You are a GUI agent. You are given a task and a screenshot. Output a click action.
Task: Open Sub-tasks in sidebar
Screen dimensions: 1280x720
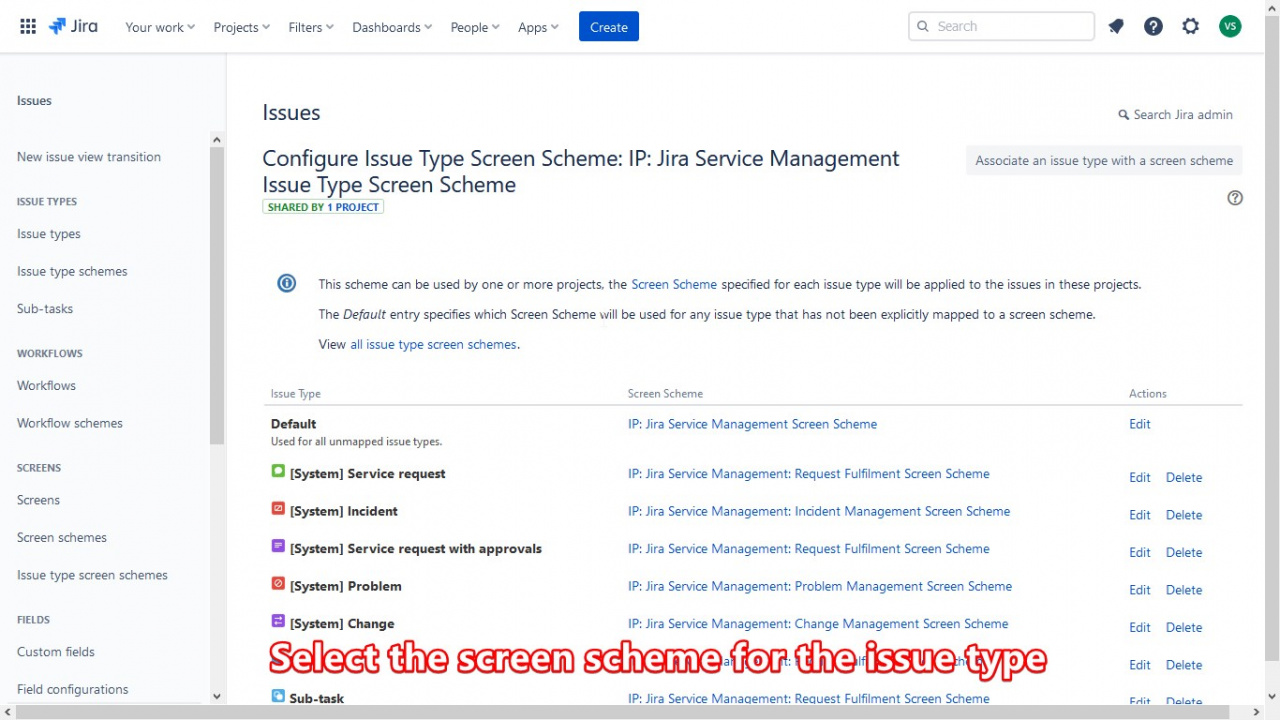click(x=45, y=309)
